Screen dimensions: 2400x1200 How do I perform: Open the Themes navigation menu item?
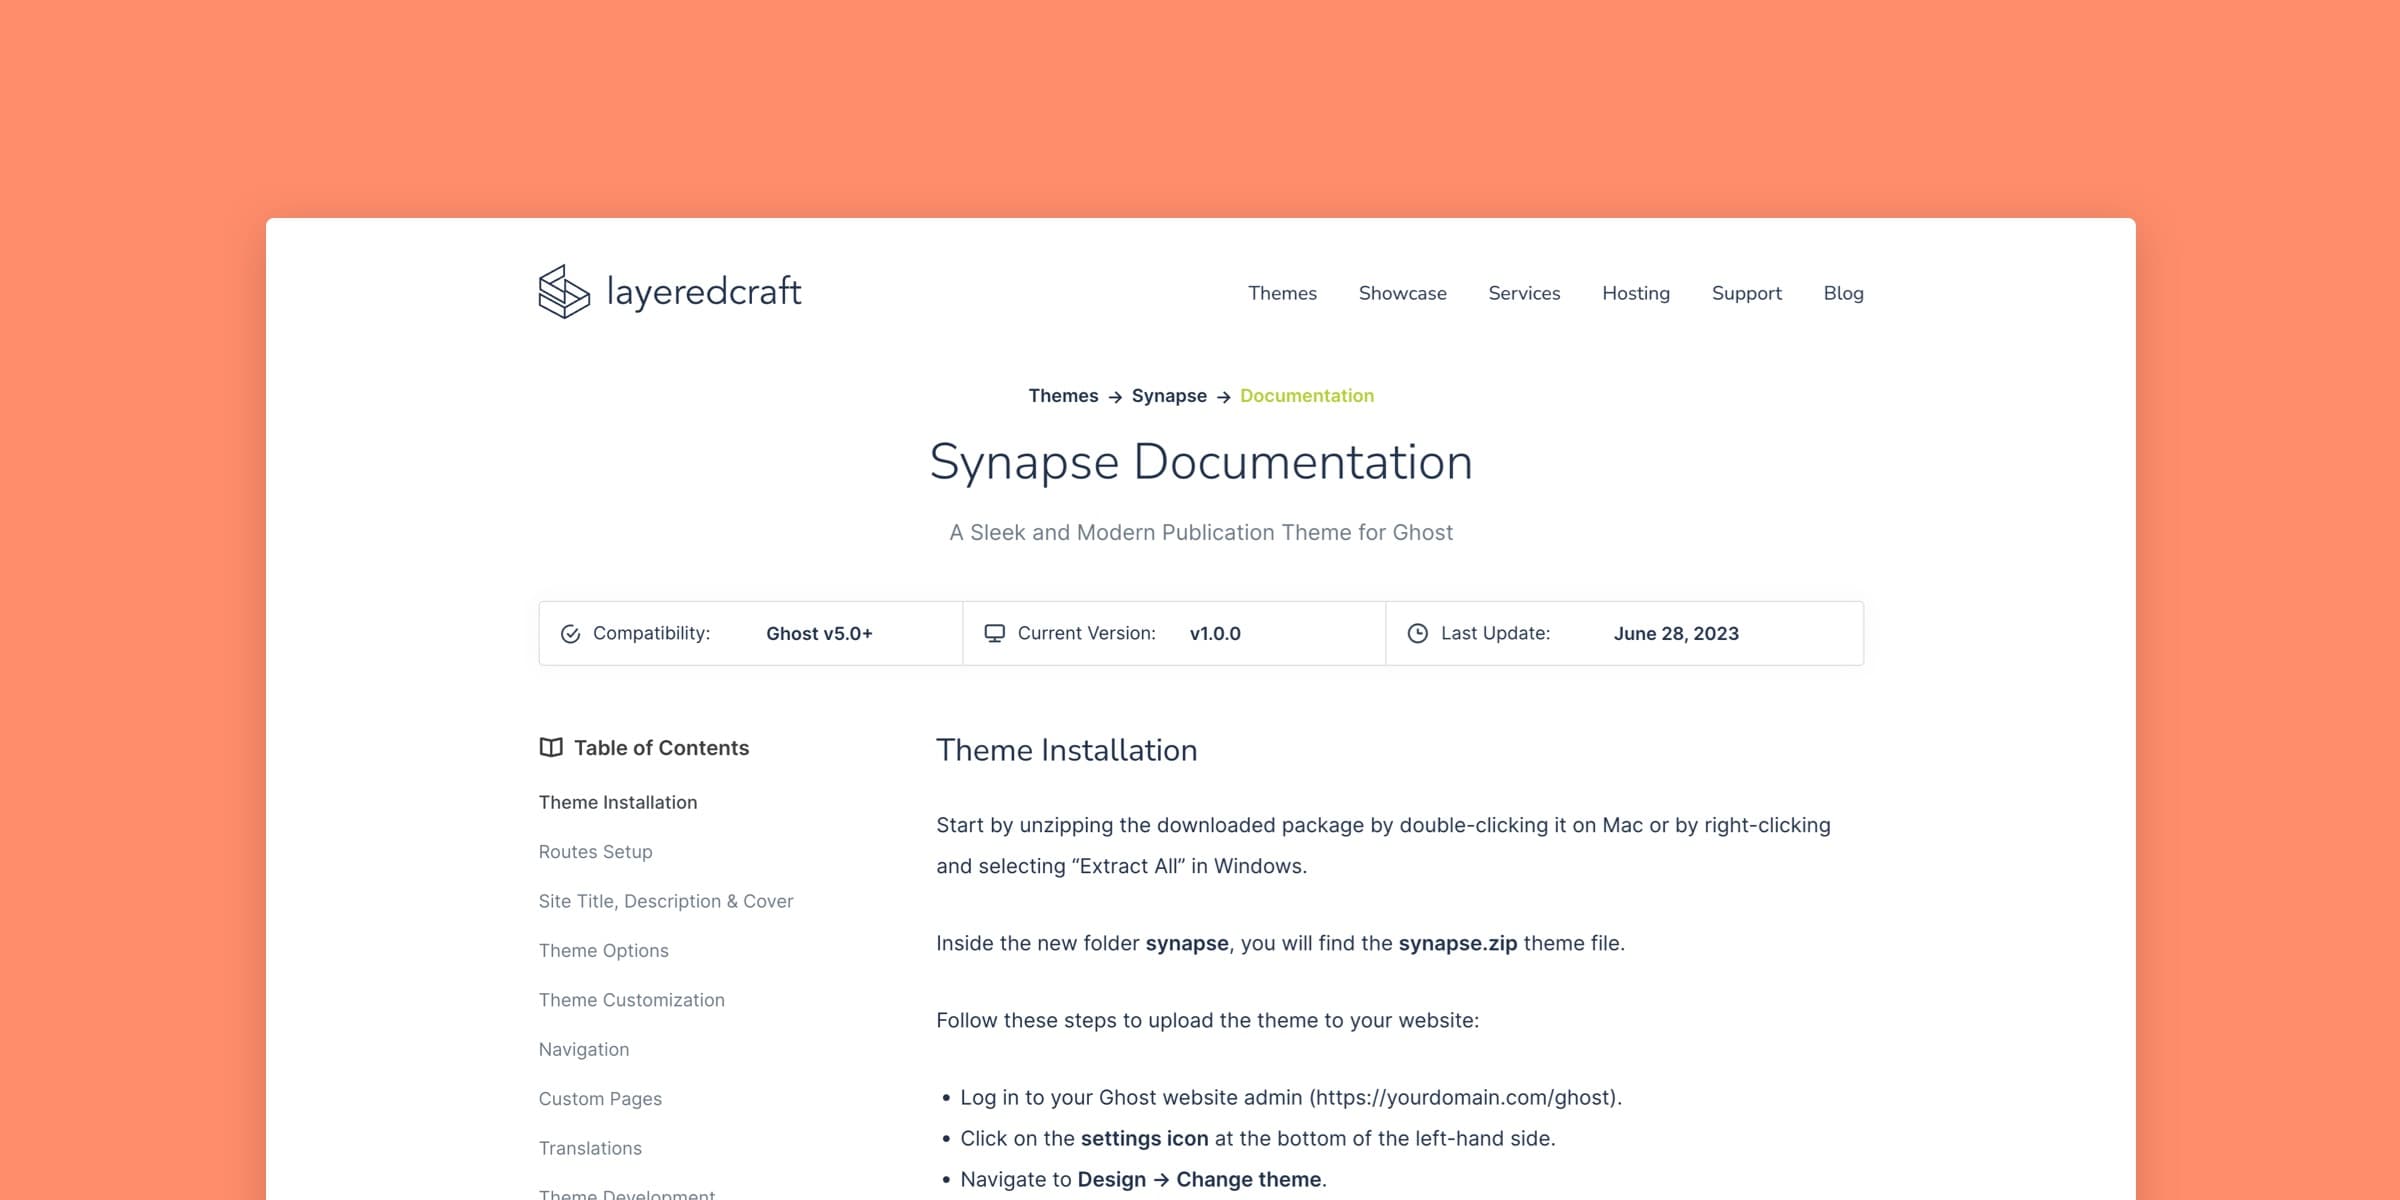1281,293
